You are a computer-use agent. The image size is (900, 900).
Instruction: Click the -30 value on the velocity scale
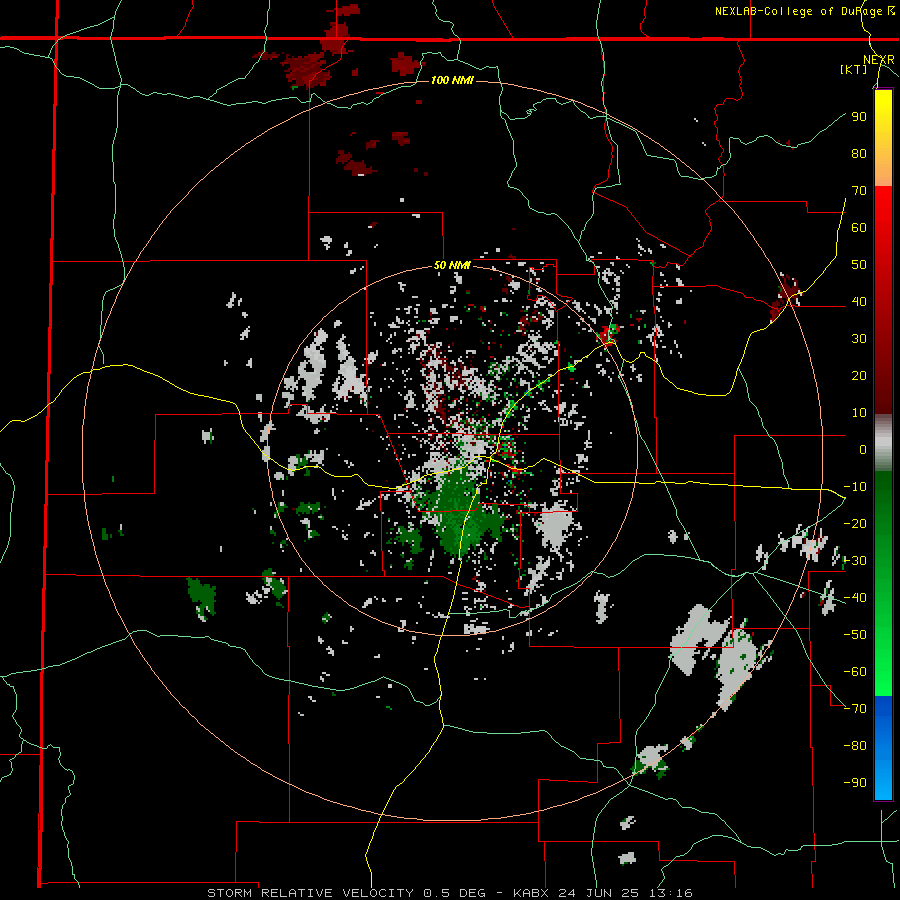tap(855, 560)
